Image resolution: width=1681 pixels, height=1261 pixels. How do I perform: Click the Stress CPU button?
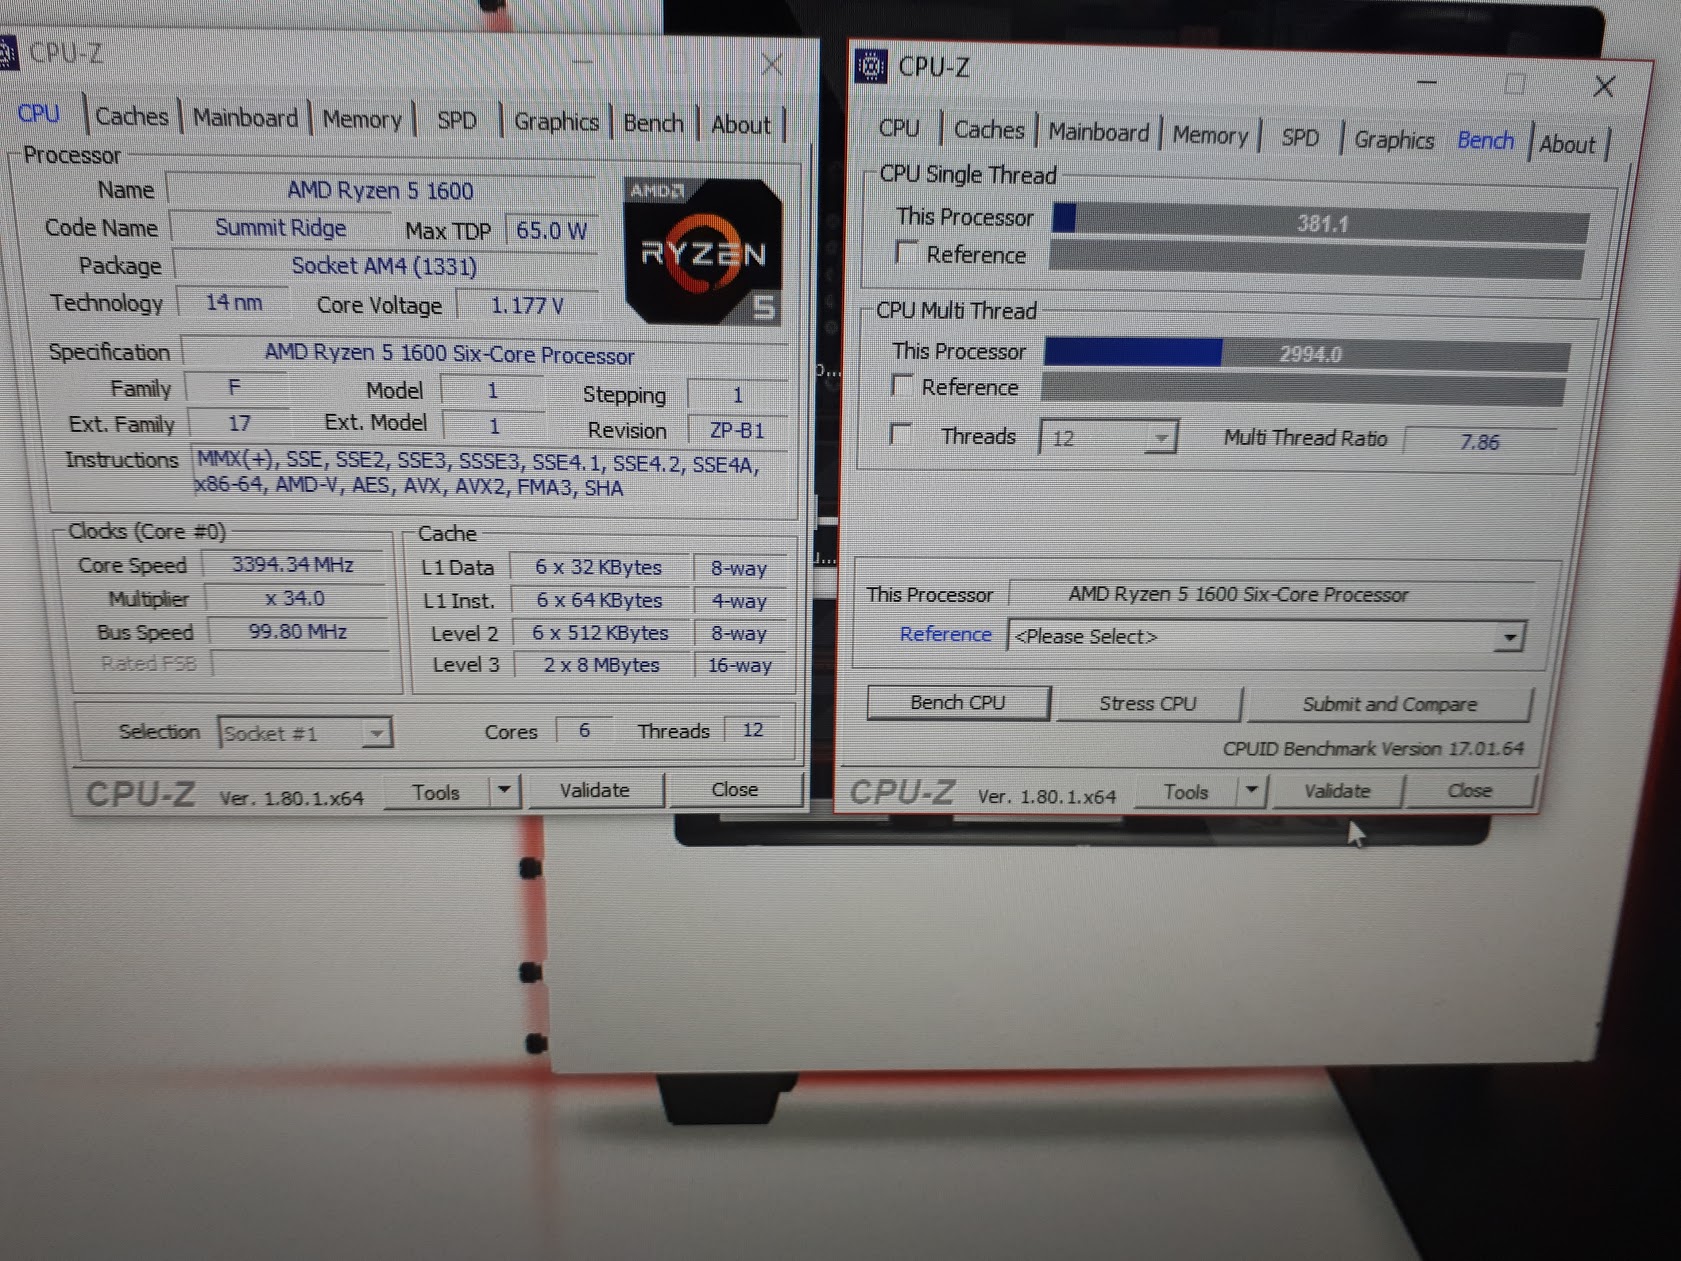[1148, 704]
